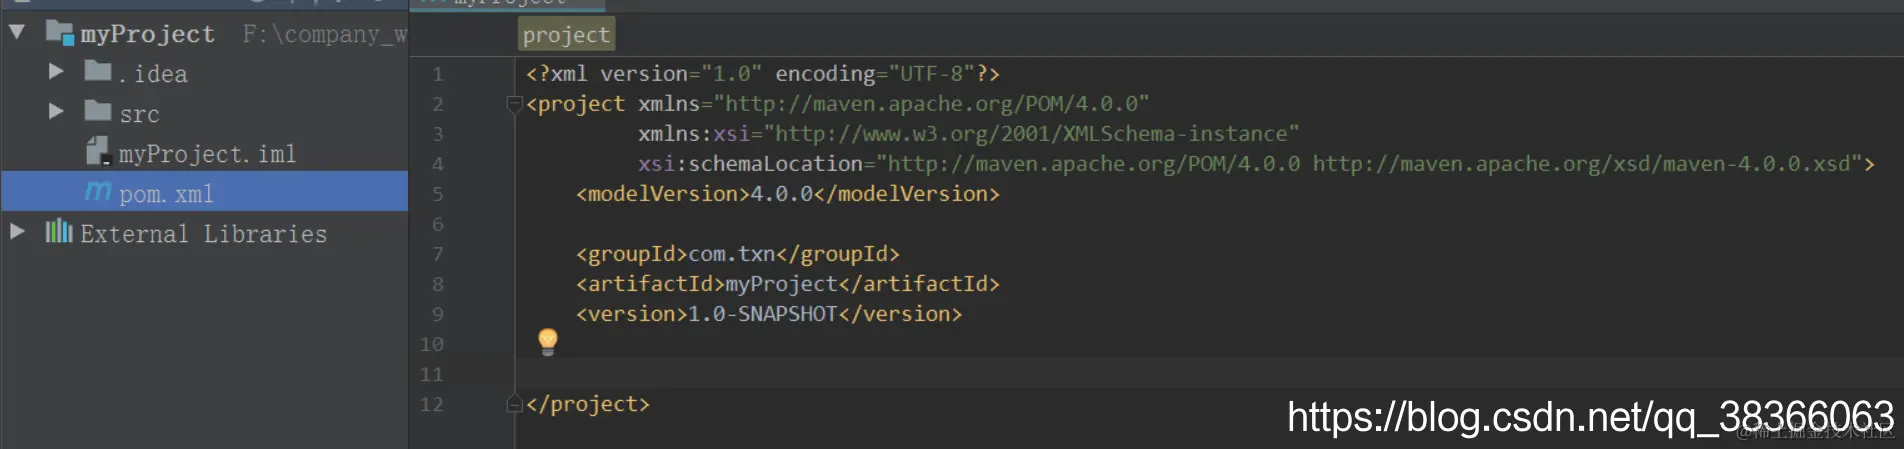Select pom.xml in the project tree
The image size is (1904, 449).
tap(166, 194)
